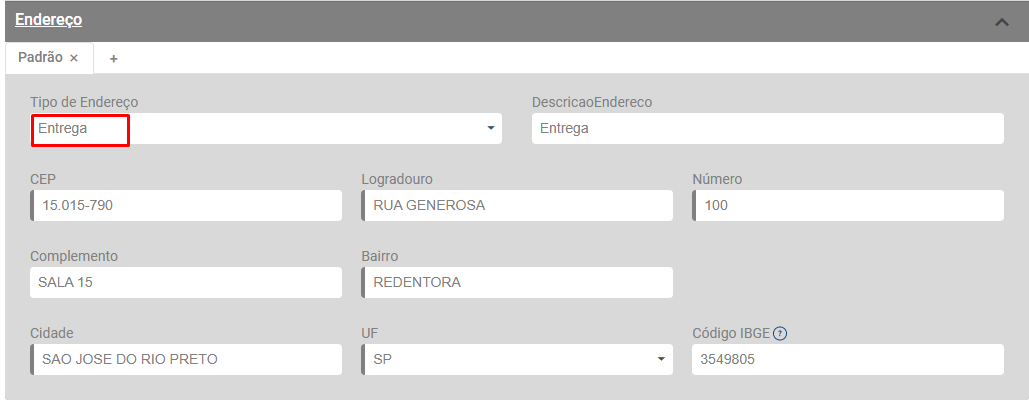
Task: Expand the UF state dropdown arrow
Action: (661, 359)
